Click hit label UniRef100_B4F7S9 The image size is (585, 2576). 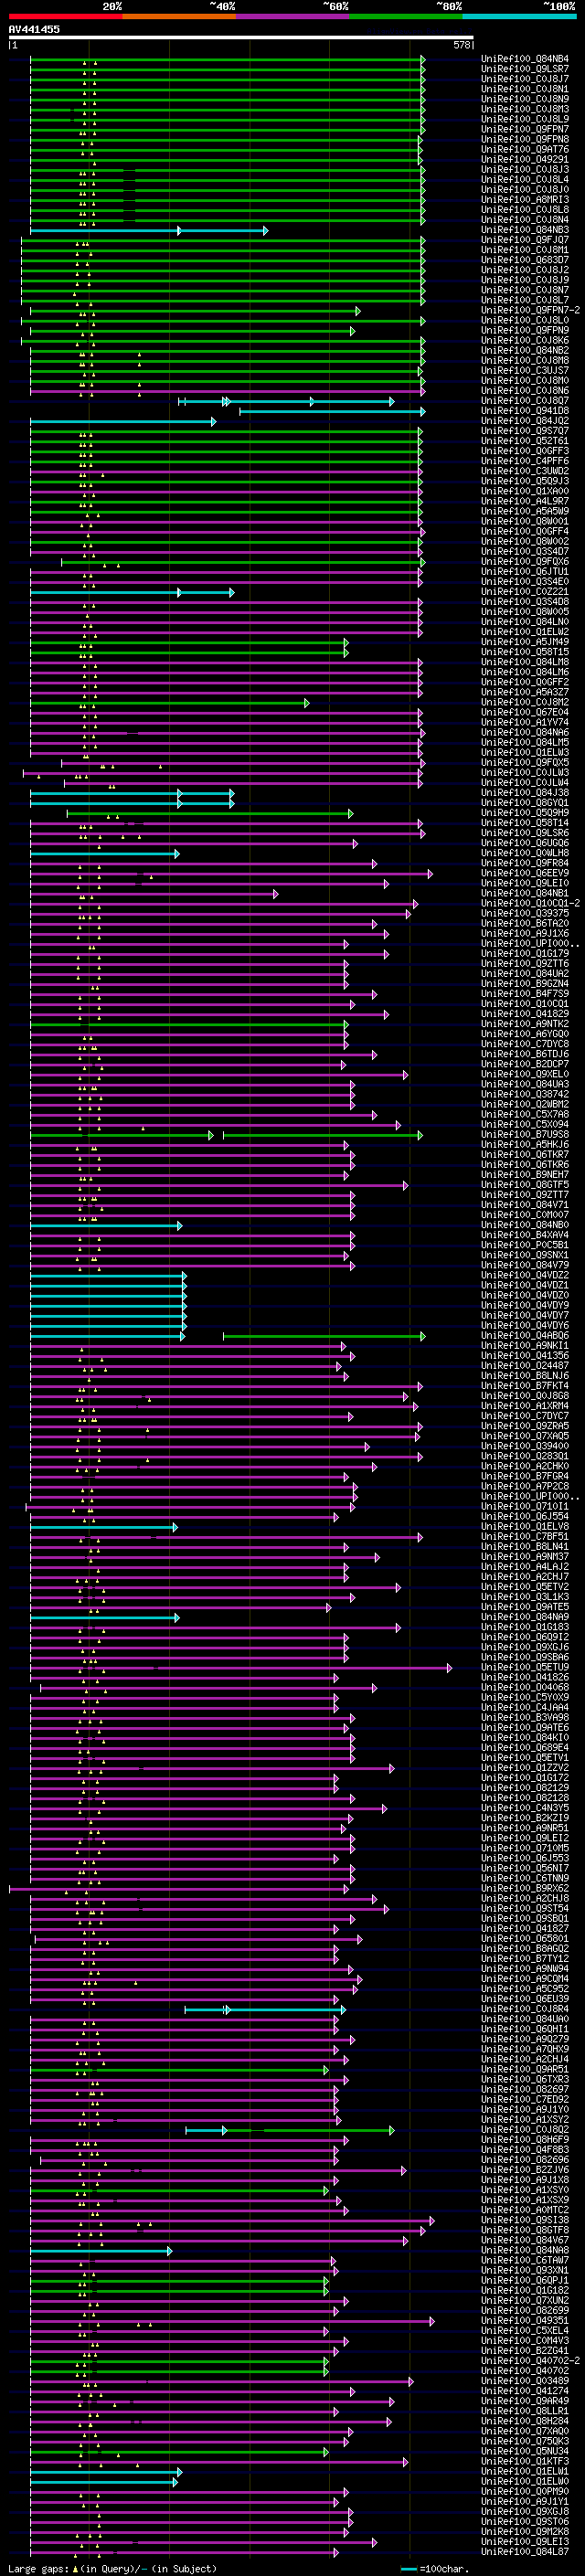click(x=525, y=994)
